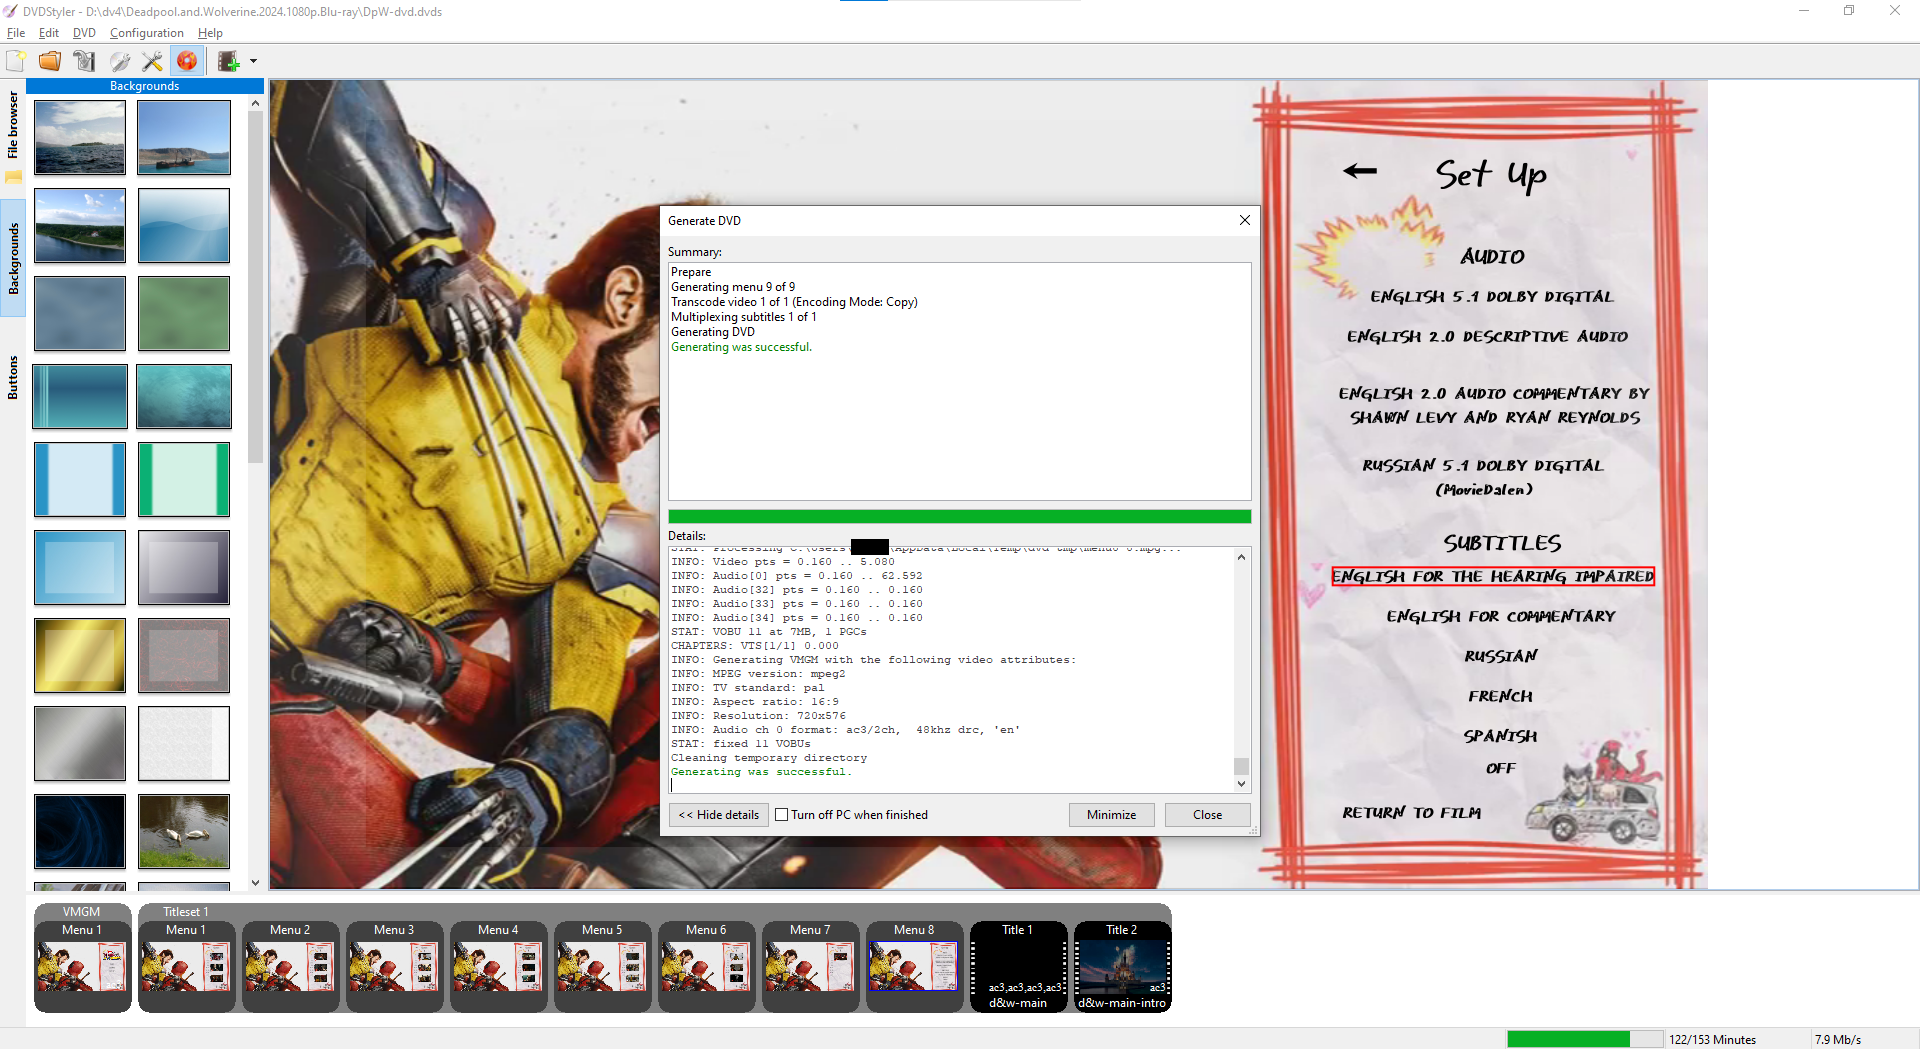Click the French subtitle button
The width and height of the screenshot is (1920, 1049).
pos(1500,696)
